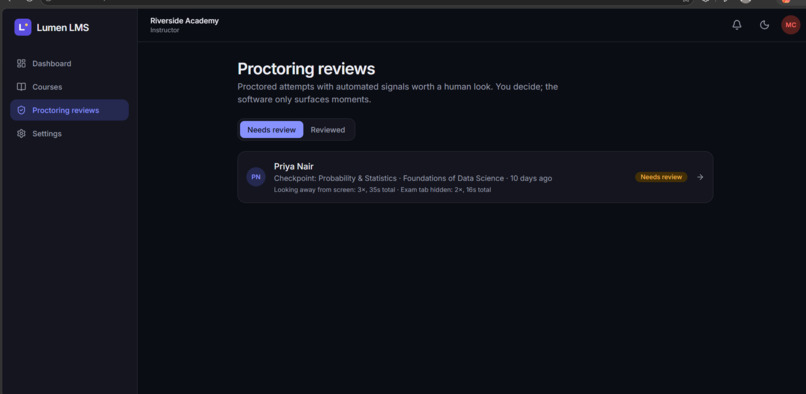806x394 pixels.
Task: Click Checkpoint: Probability & Statistics description
Action: [413, 178]
